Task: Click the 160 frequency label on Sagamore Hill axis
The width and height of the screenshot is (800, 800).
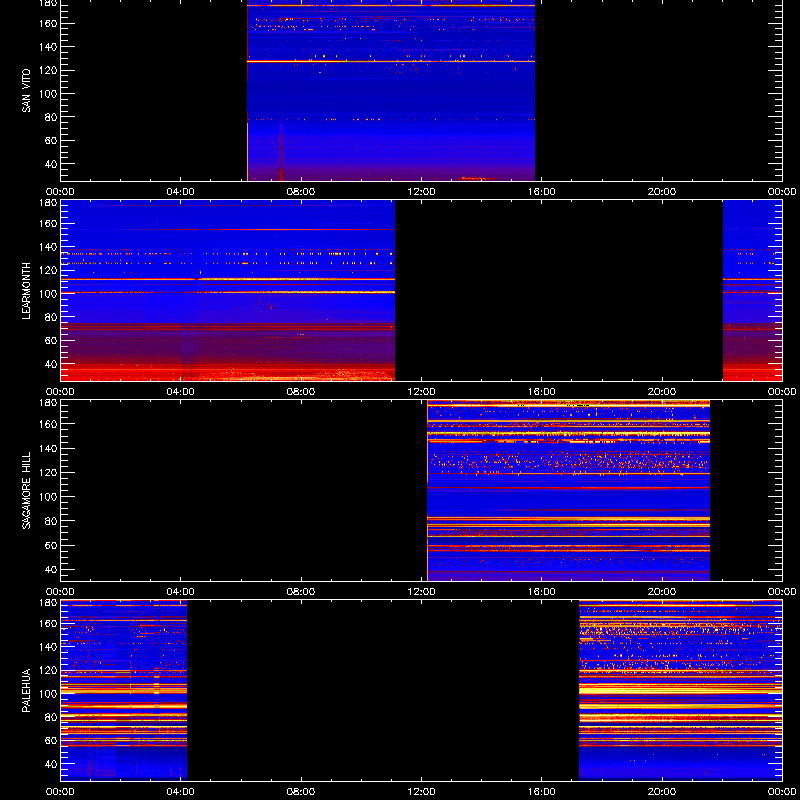Action: pyautogui.click(x=48, y=424)
